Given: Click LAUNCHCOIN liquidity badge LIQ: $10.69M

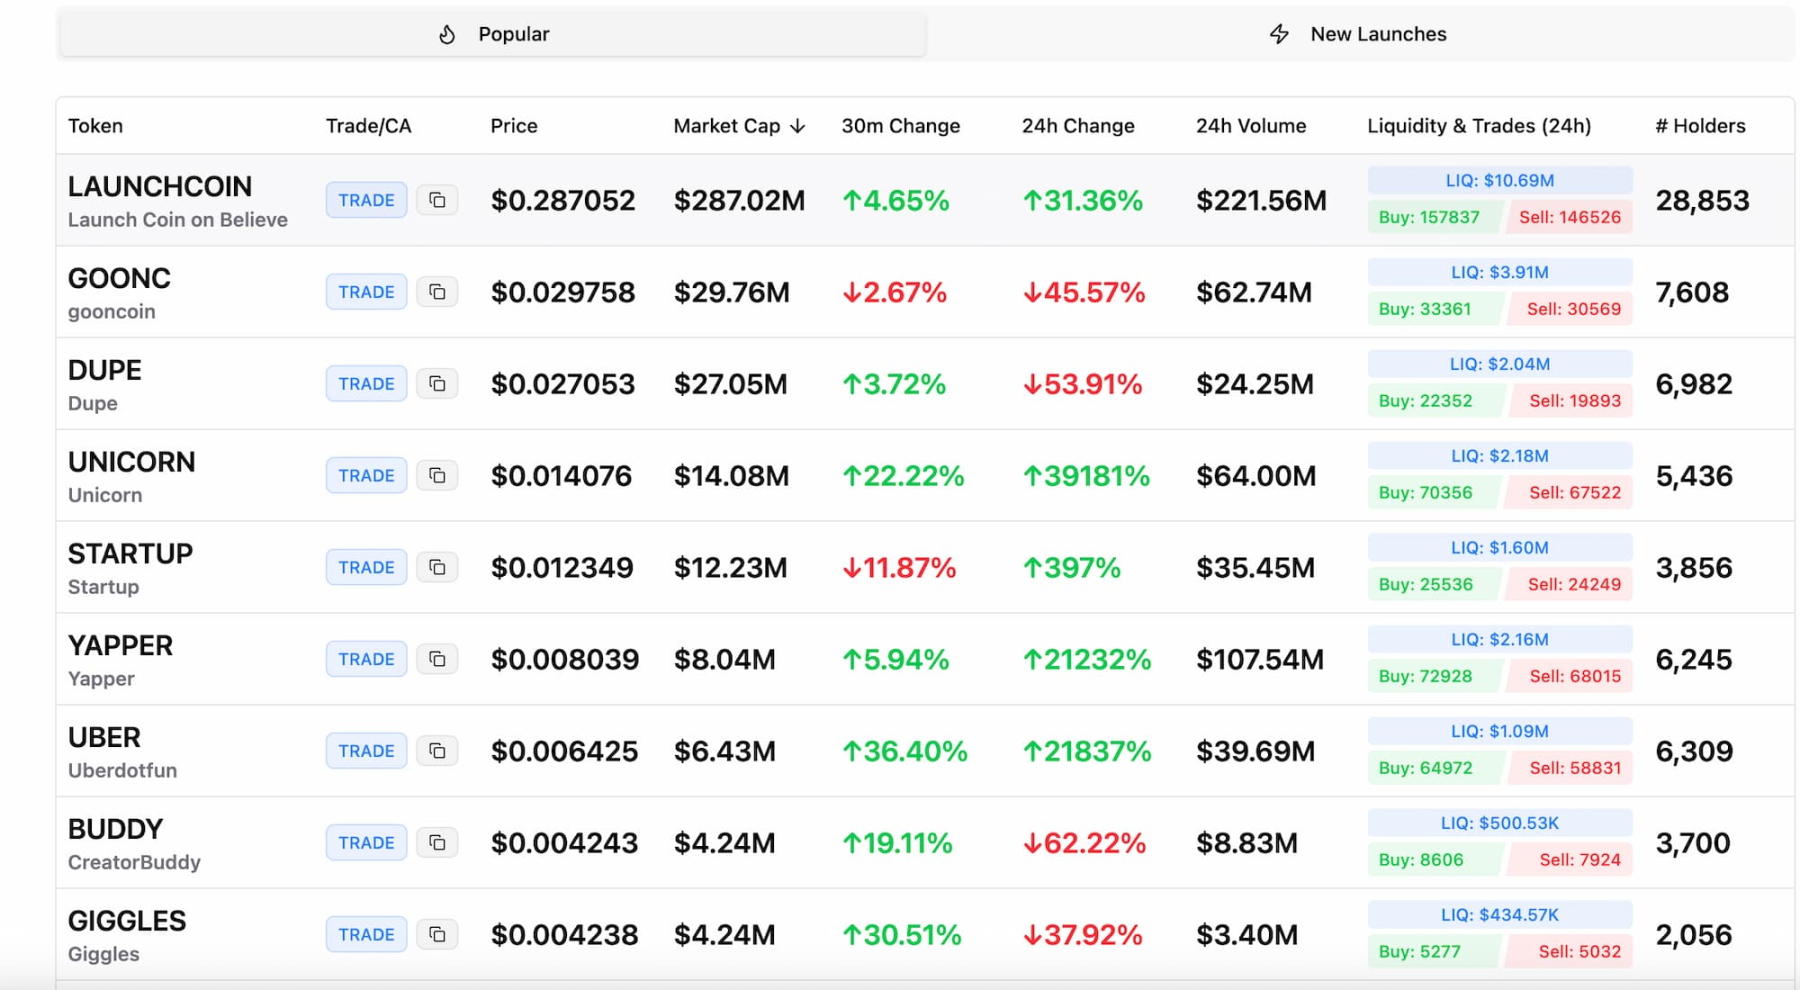Looking at the screenshot, I should [x=1499, y=181].
